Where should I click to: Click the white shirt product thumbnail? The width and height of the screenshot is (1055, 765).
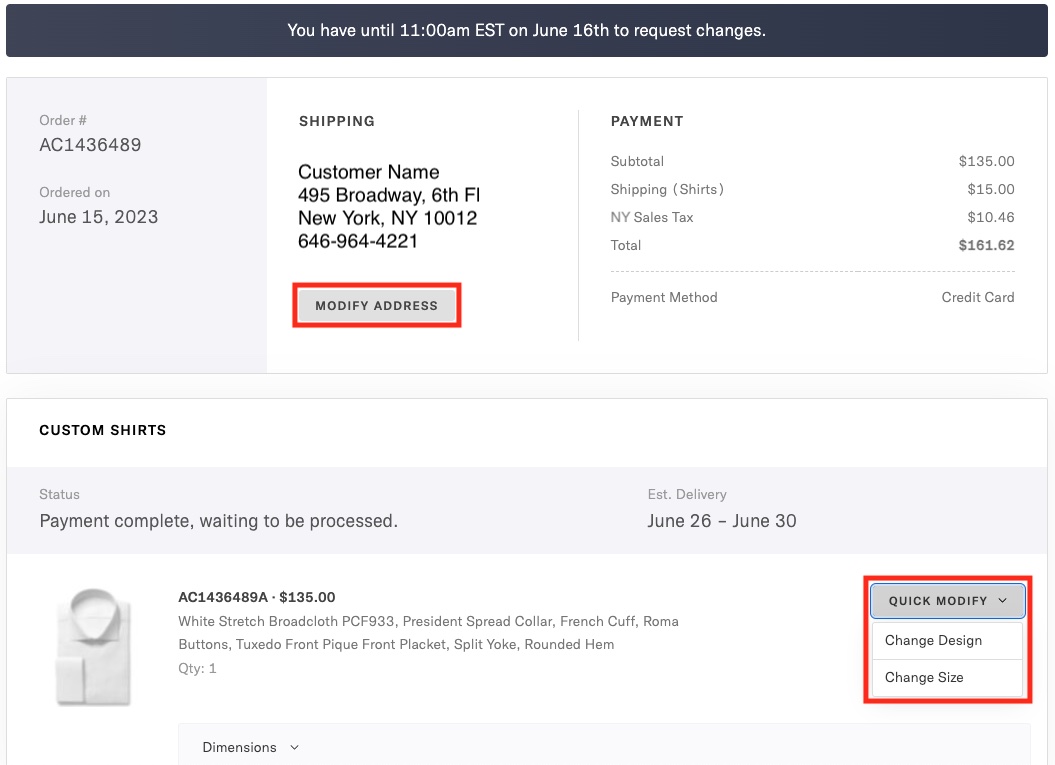tap(90, 647)
